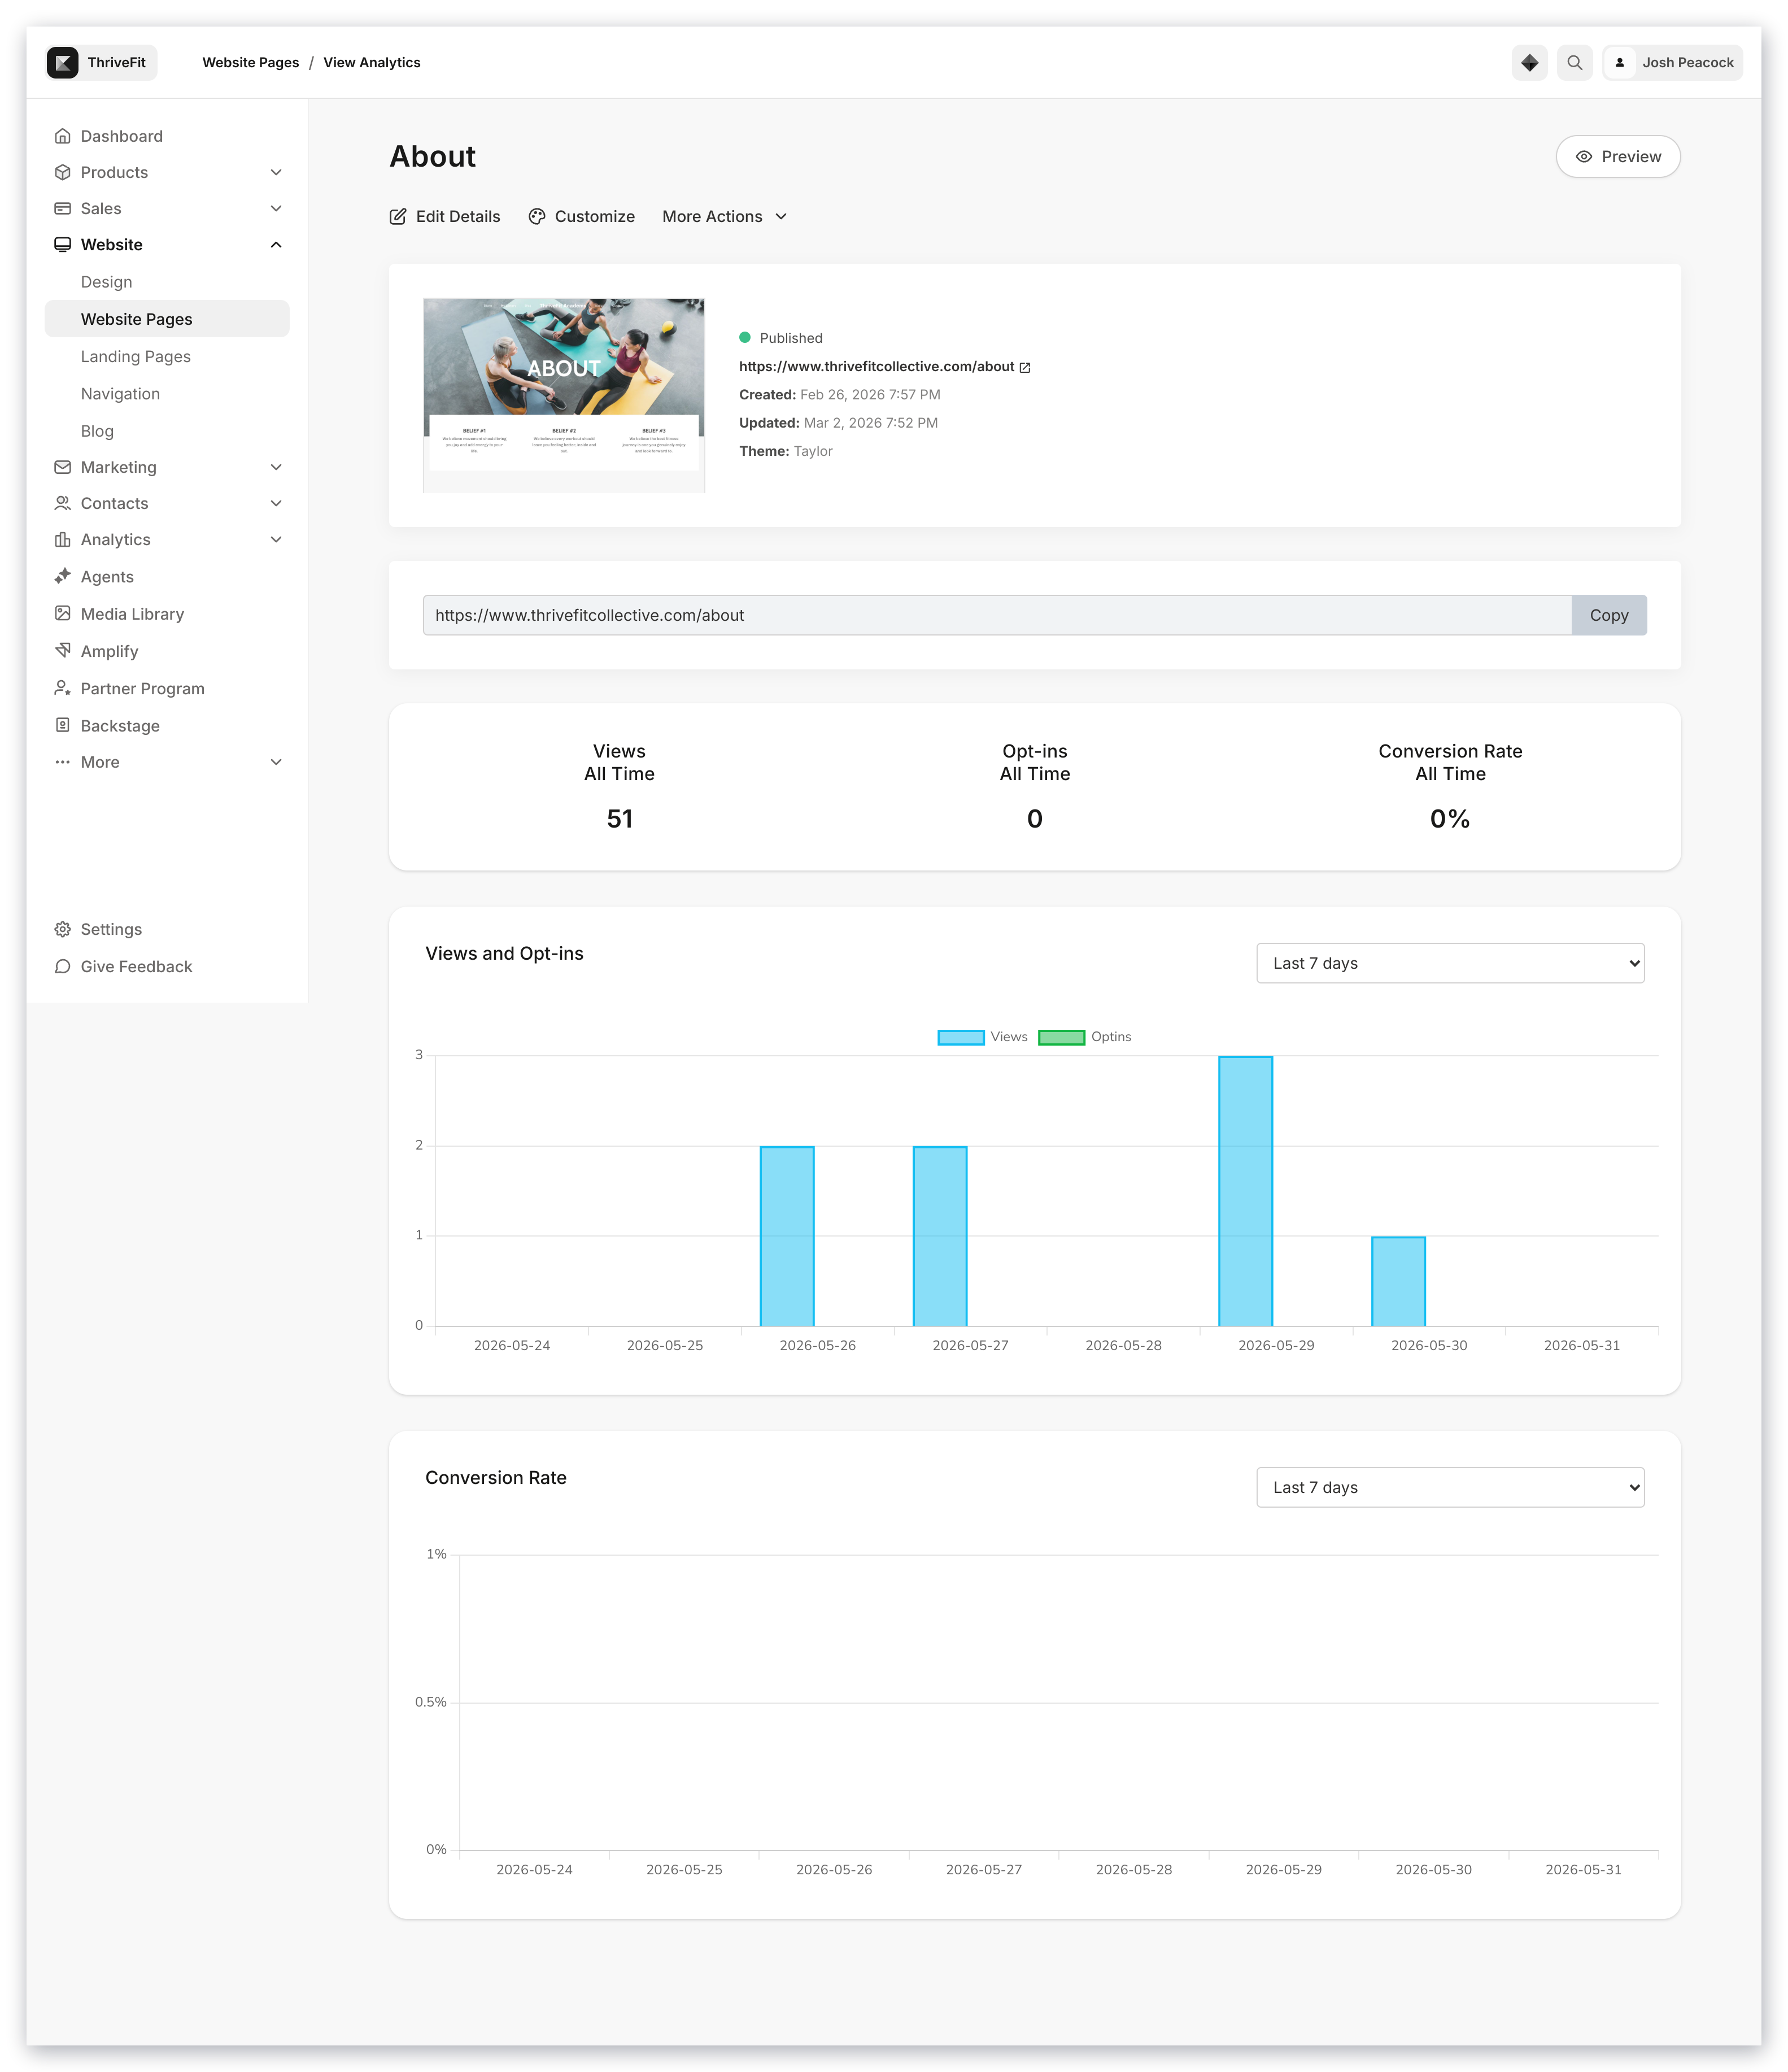This screenshot has width=1788, height=2072.
Task: Click the Backstage icon
Action: coord(62,725)
